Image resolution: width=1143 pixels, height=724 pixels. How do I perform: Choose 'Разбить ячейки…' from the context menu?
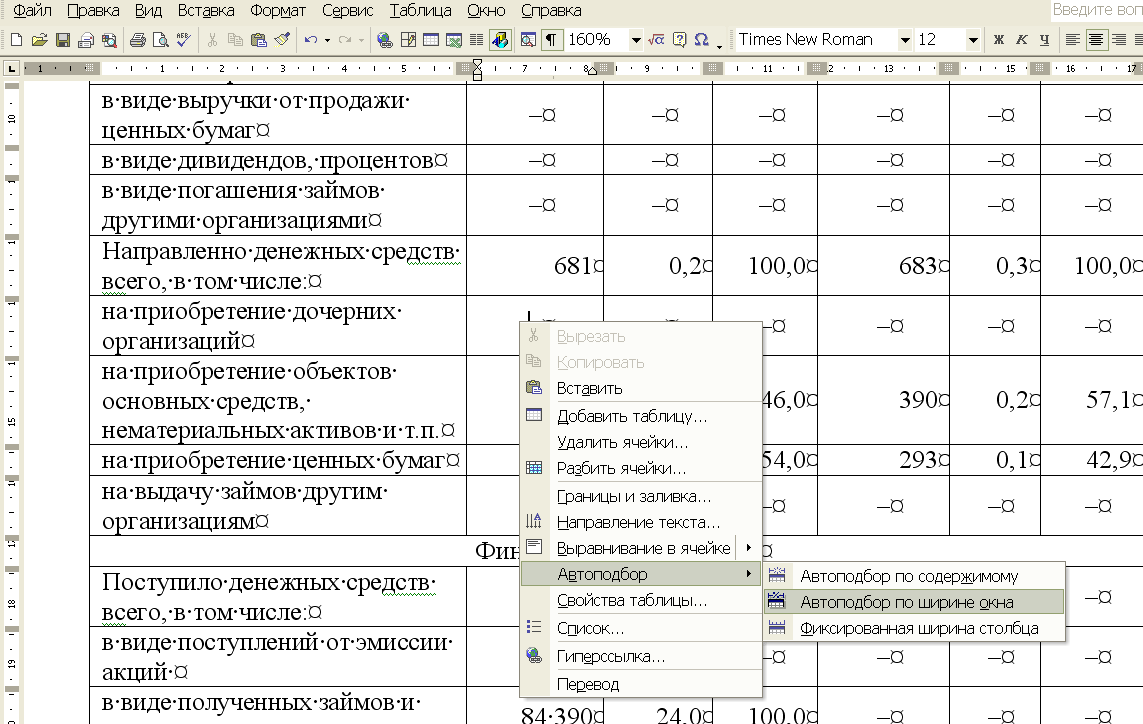(x=641, y=469)
